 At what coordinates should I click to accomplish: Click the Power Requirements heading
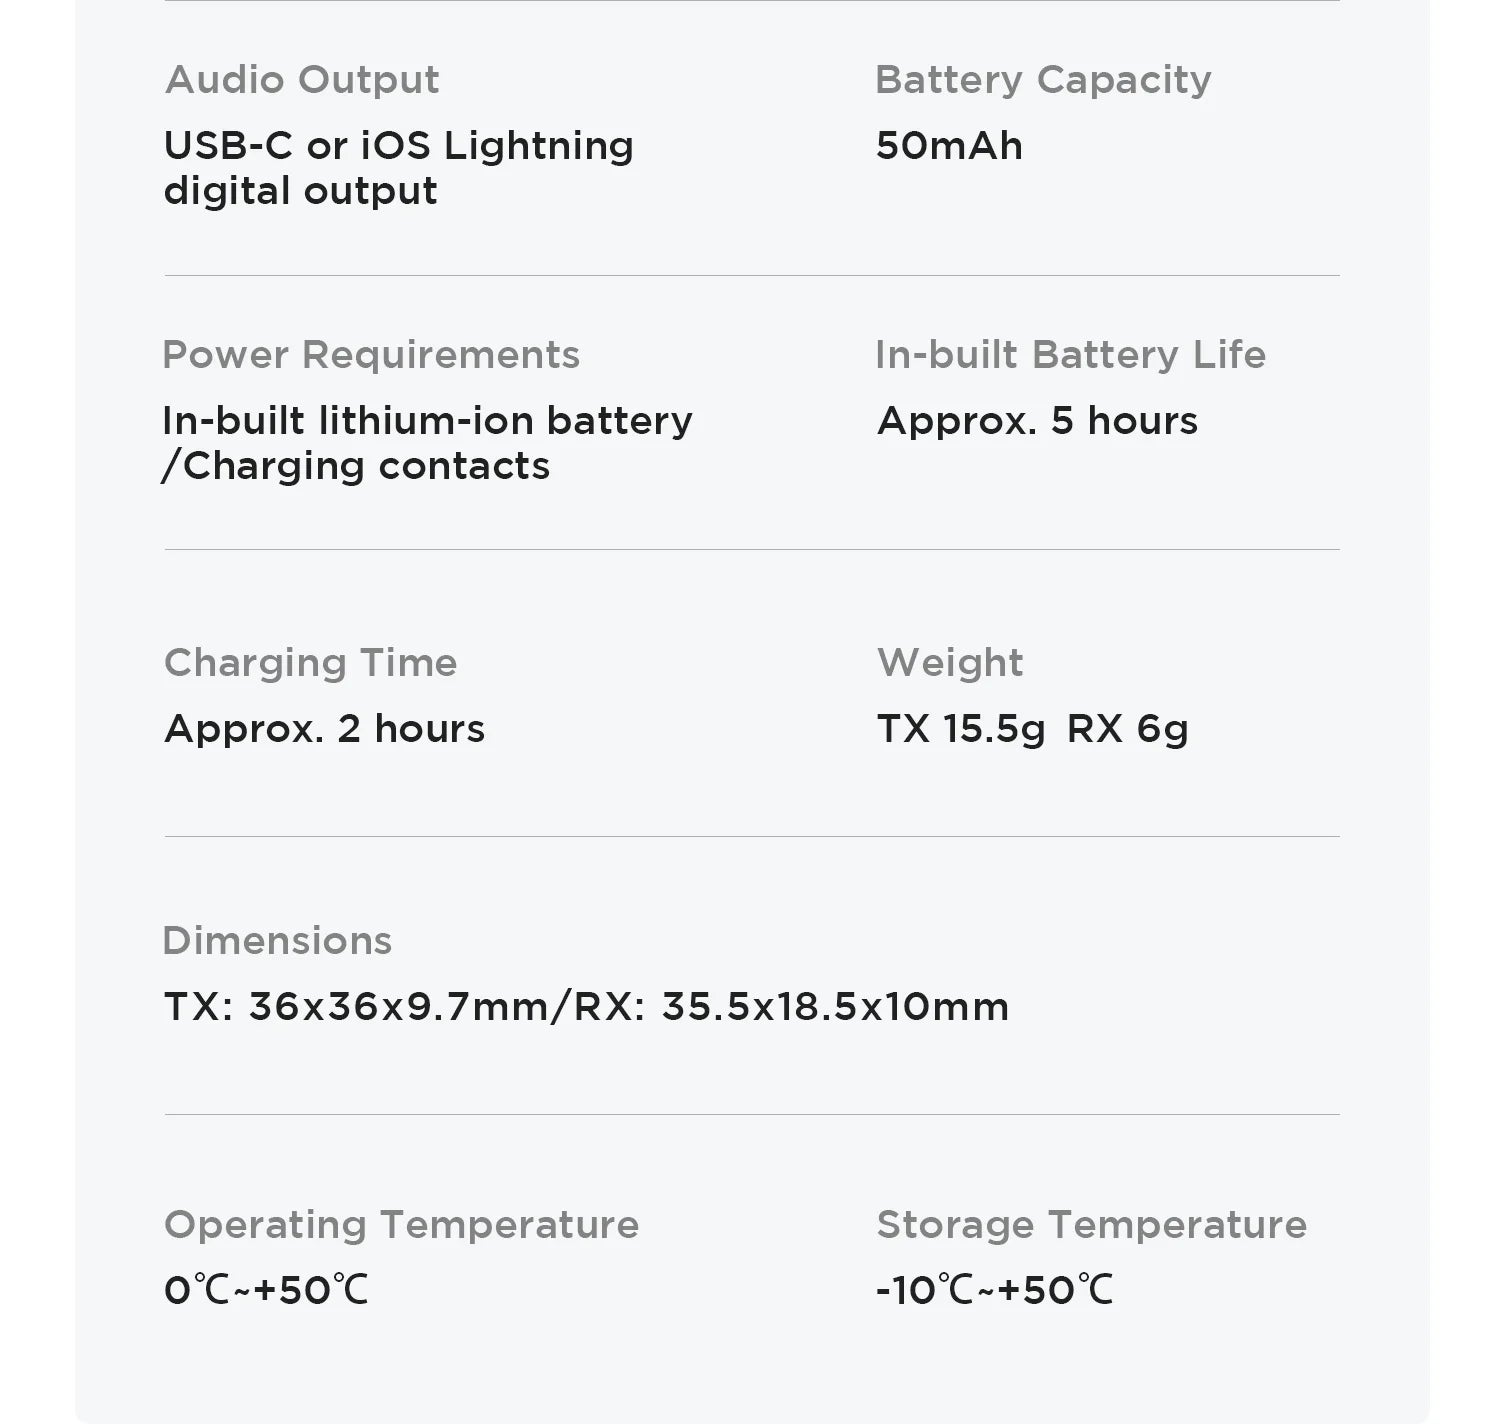pos(370,355)
